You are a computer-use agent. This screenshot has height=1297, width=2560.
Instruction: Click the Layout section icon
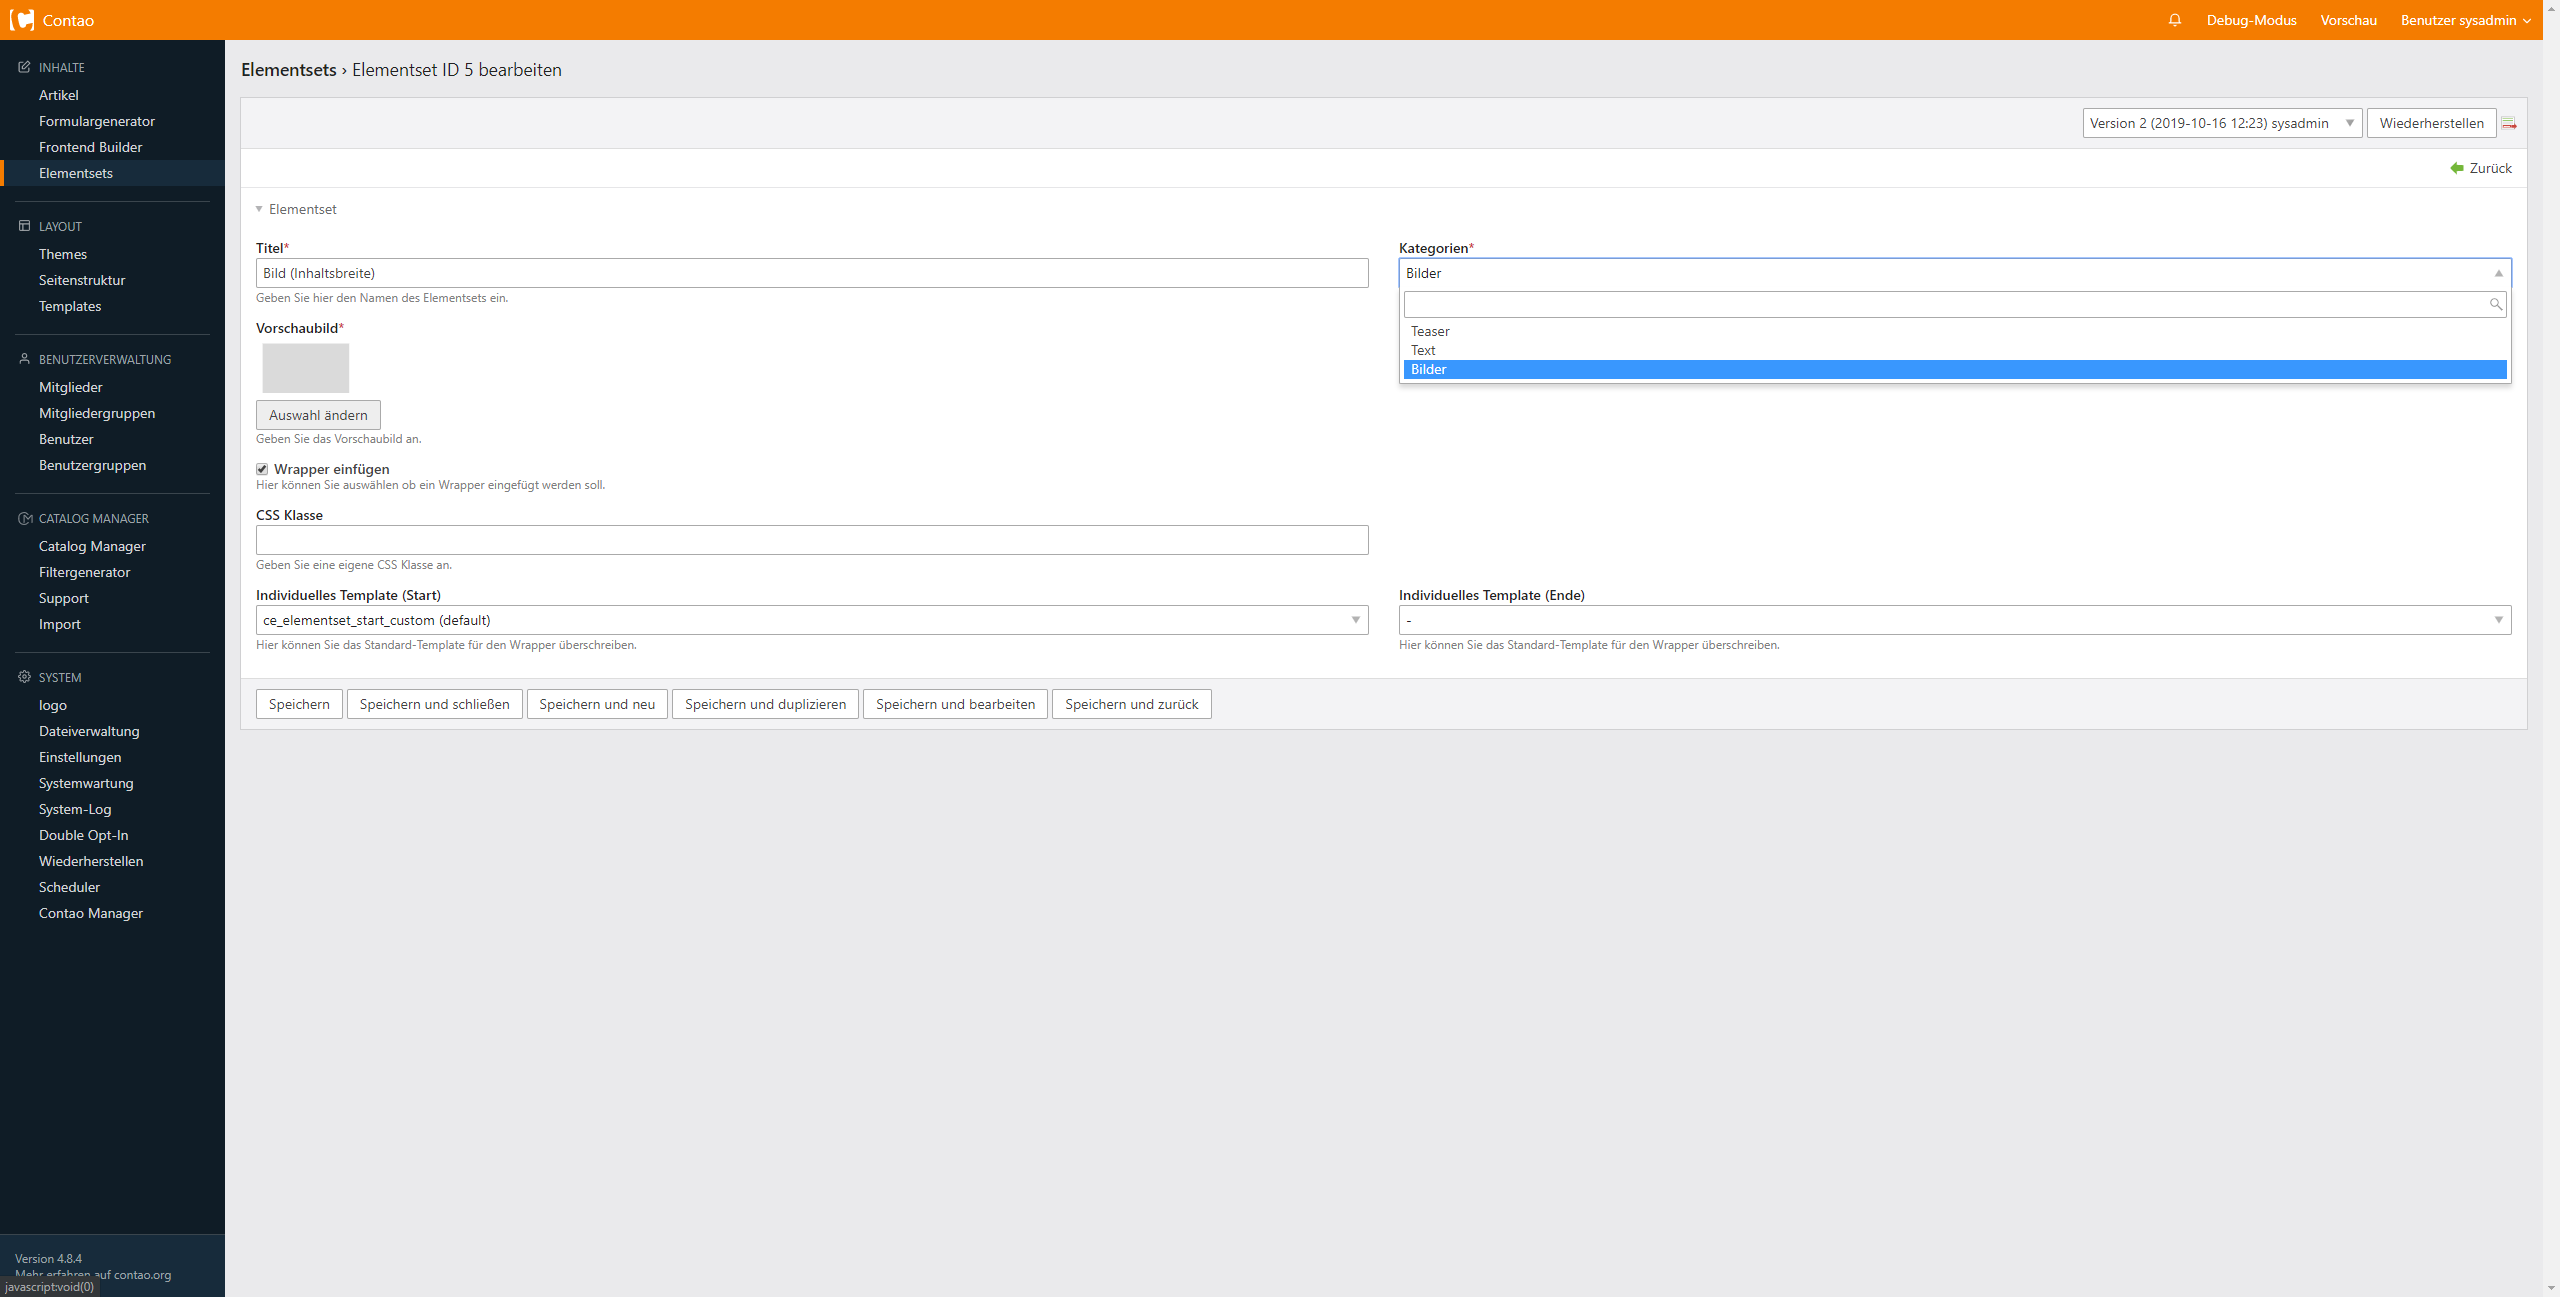[x=25, y=226]
